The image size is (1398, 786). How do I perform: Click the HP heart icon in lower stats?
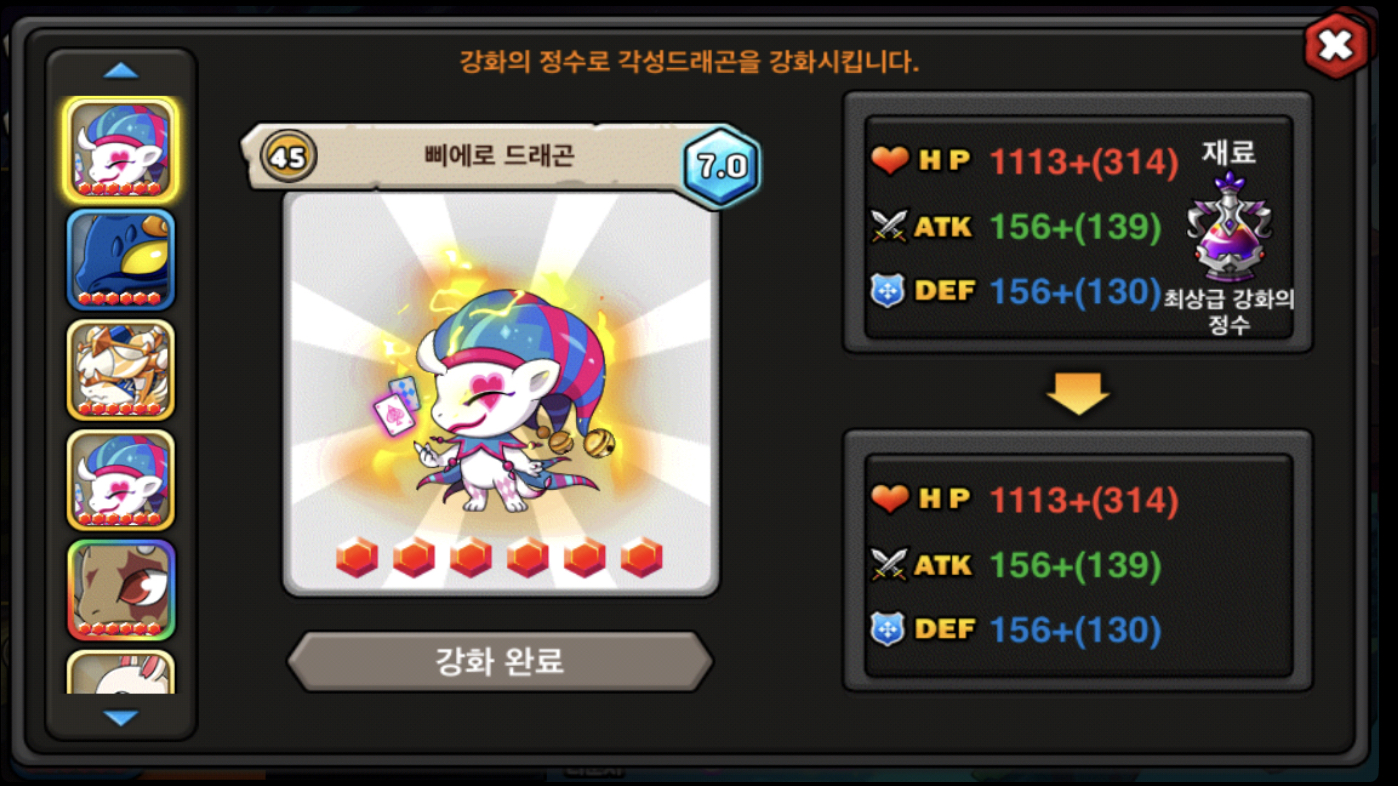pos(889,499)
